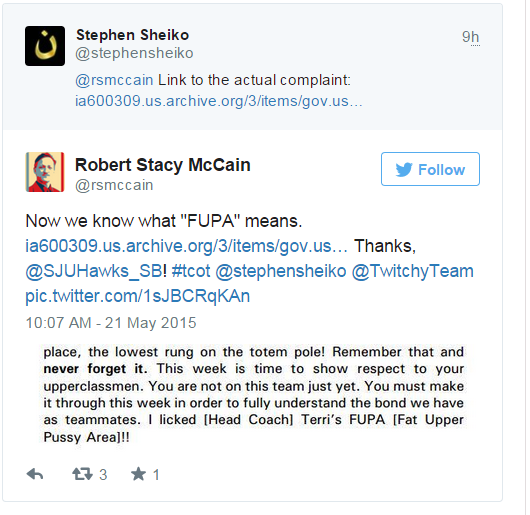Viewport: 530px width, 515px height.
Task: Open Stephen Sheiko's avatar image
Action: pyautogui.click(x=45, y=46)
